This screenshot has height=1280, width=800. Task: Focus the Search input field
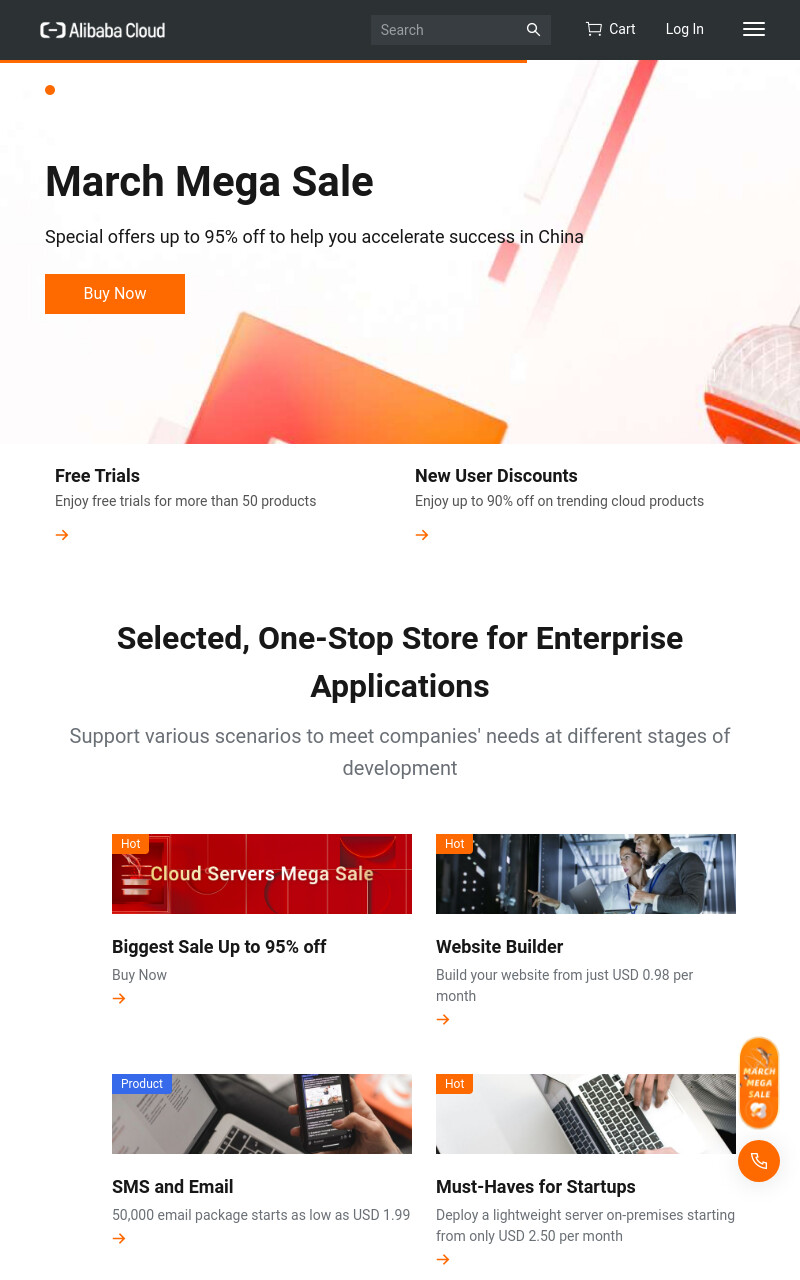click(448, 30)
